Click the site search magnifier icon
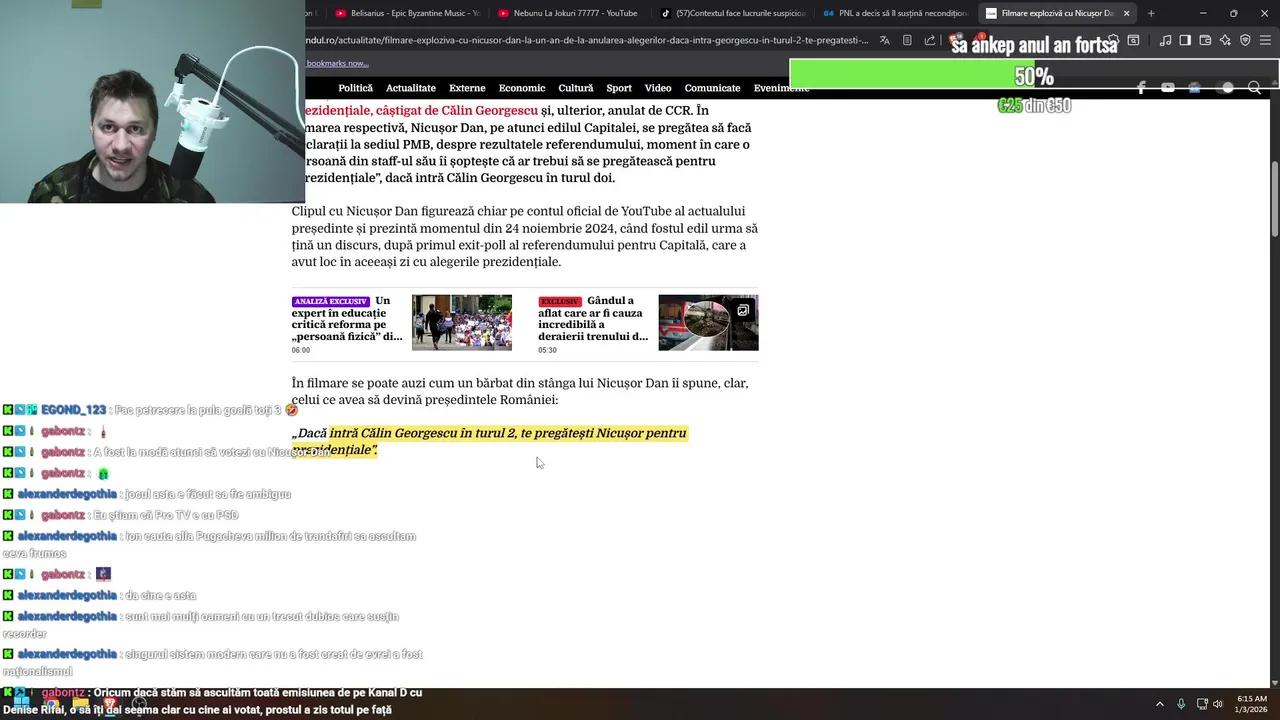Screen dimensions: 1280x720 1254,88
